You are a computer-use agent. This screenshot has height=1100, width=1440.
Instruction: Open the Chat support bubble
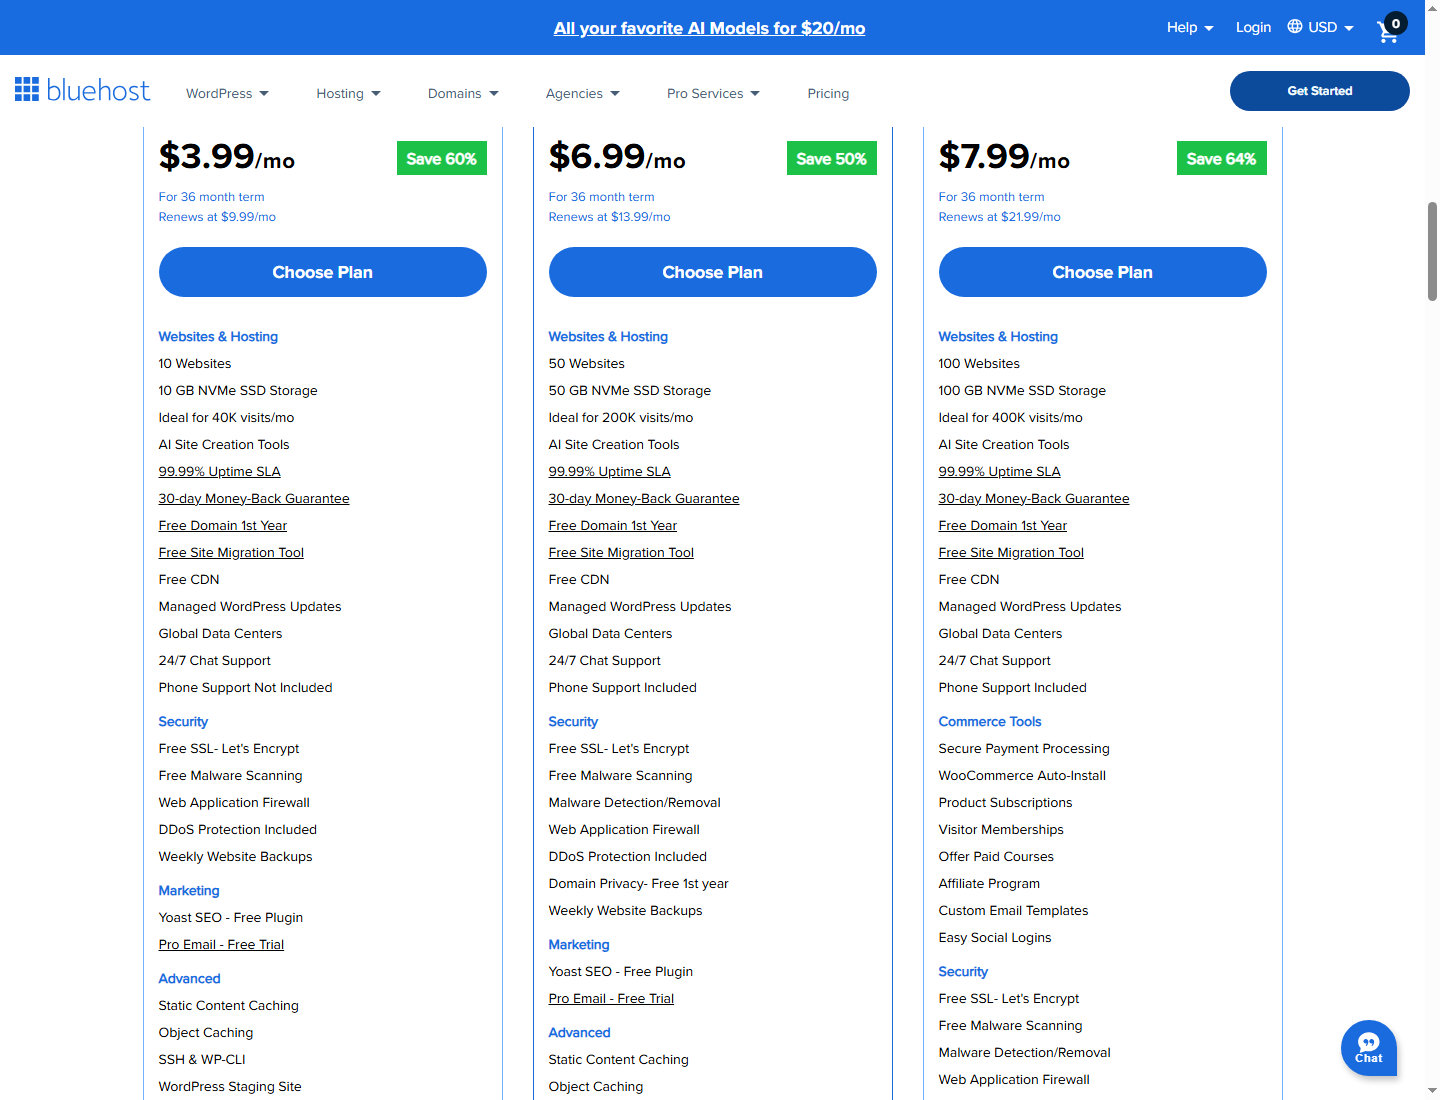tap(1368, 1047)
